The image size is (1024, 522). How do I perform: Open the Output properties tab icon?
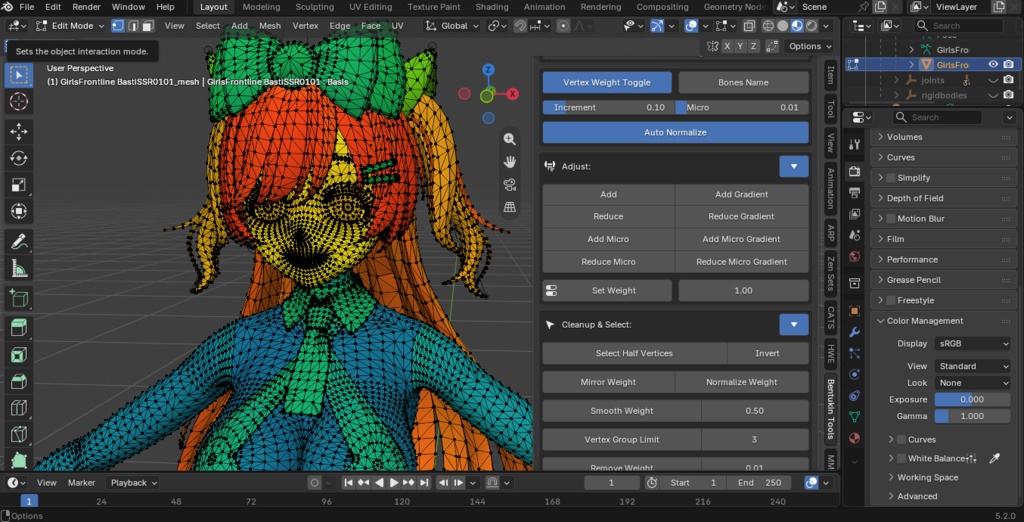tap(854, 193)
